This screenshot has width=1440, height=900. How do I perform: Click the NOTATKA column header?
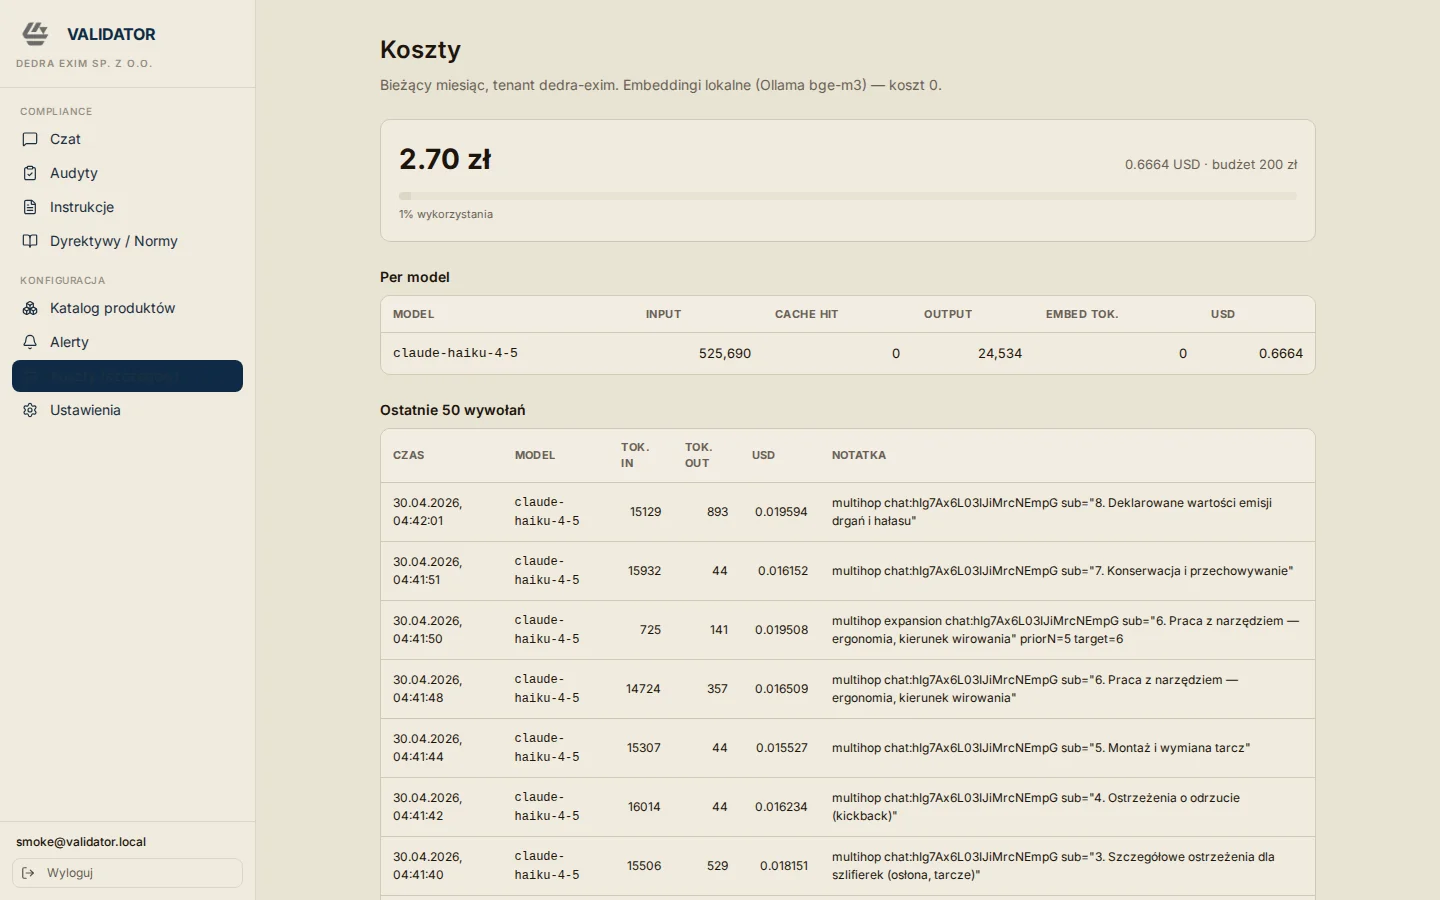click(858, 455)
